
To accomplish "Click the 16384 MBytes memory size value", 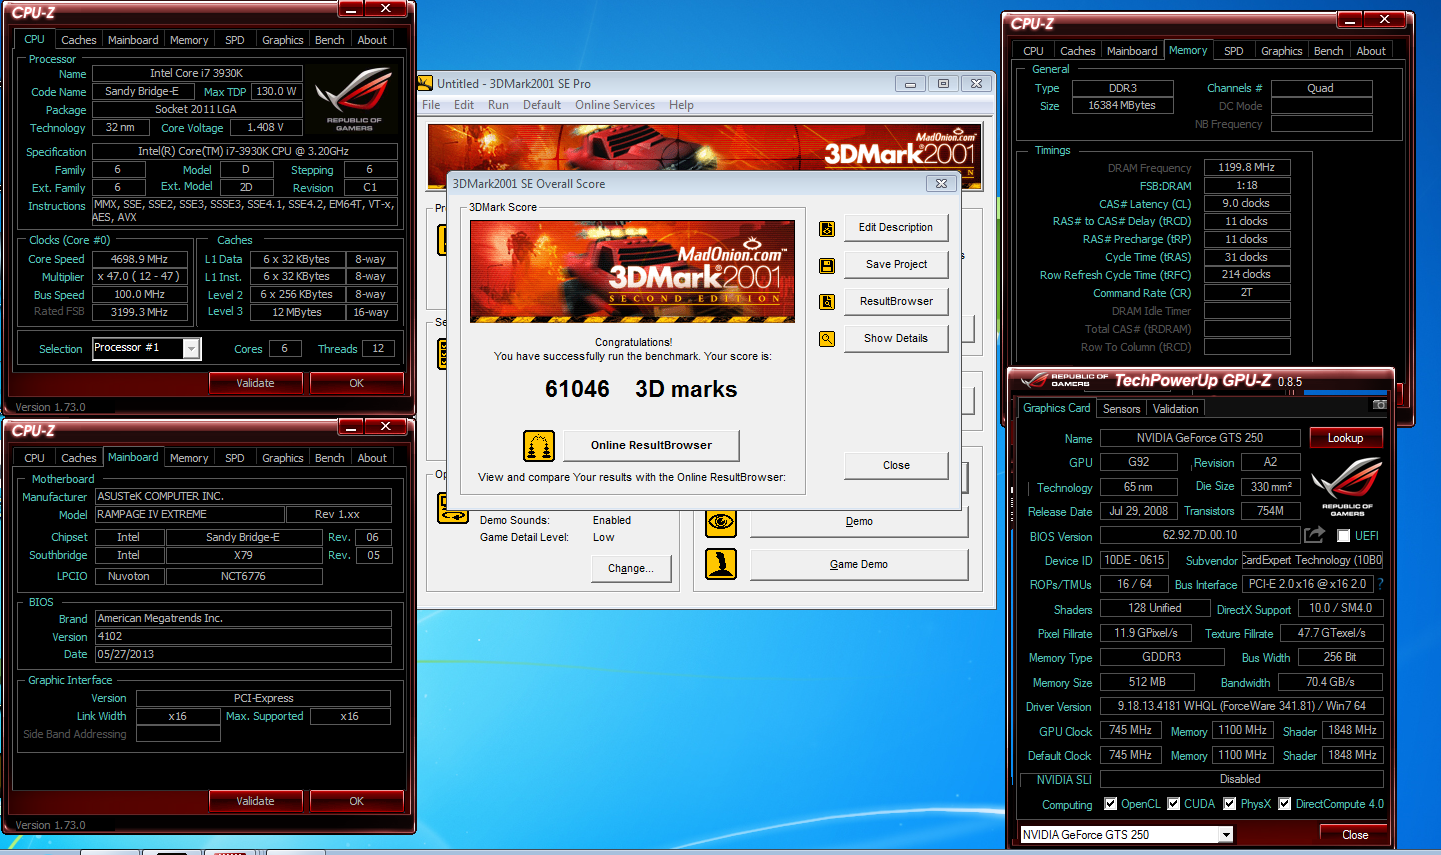I will (1122, 106).
